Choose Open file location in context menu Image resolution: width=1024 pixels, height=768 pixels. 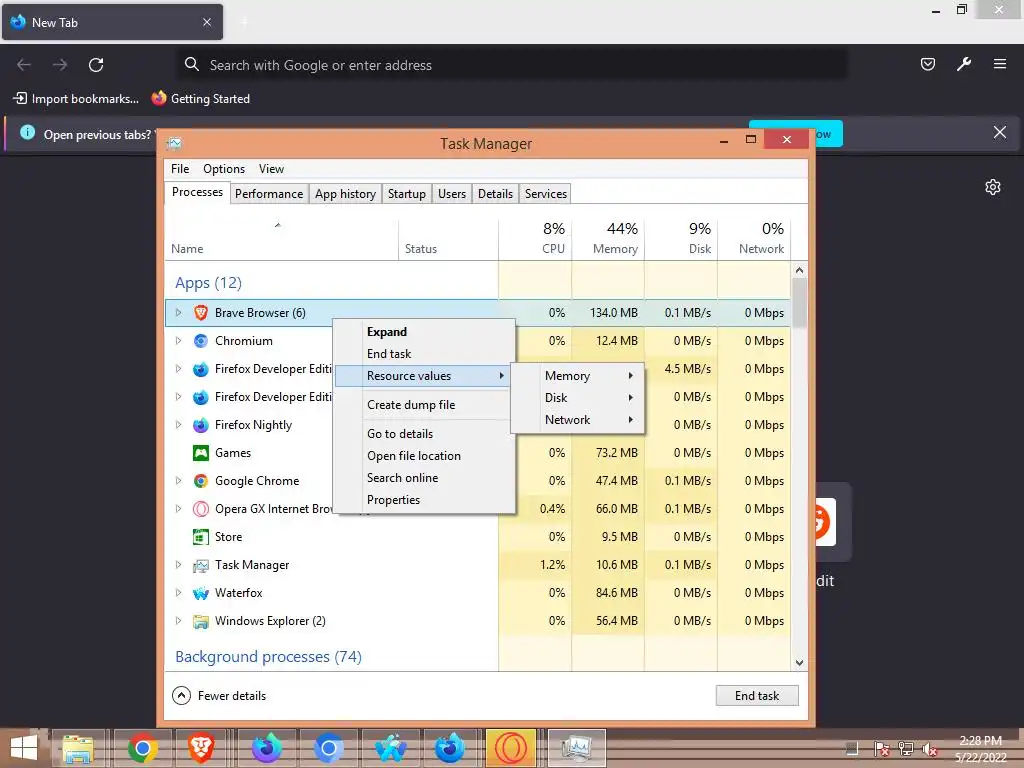pos(424,456)
